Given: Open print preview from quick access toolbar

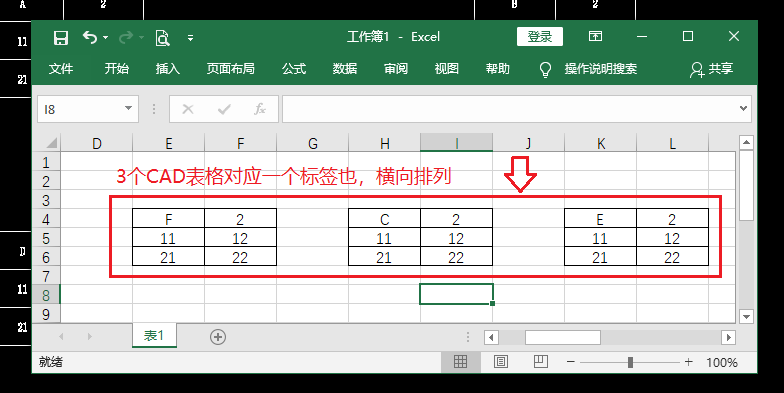Looking at the screenshot, I should click(162, 38).
